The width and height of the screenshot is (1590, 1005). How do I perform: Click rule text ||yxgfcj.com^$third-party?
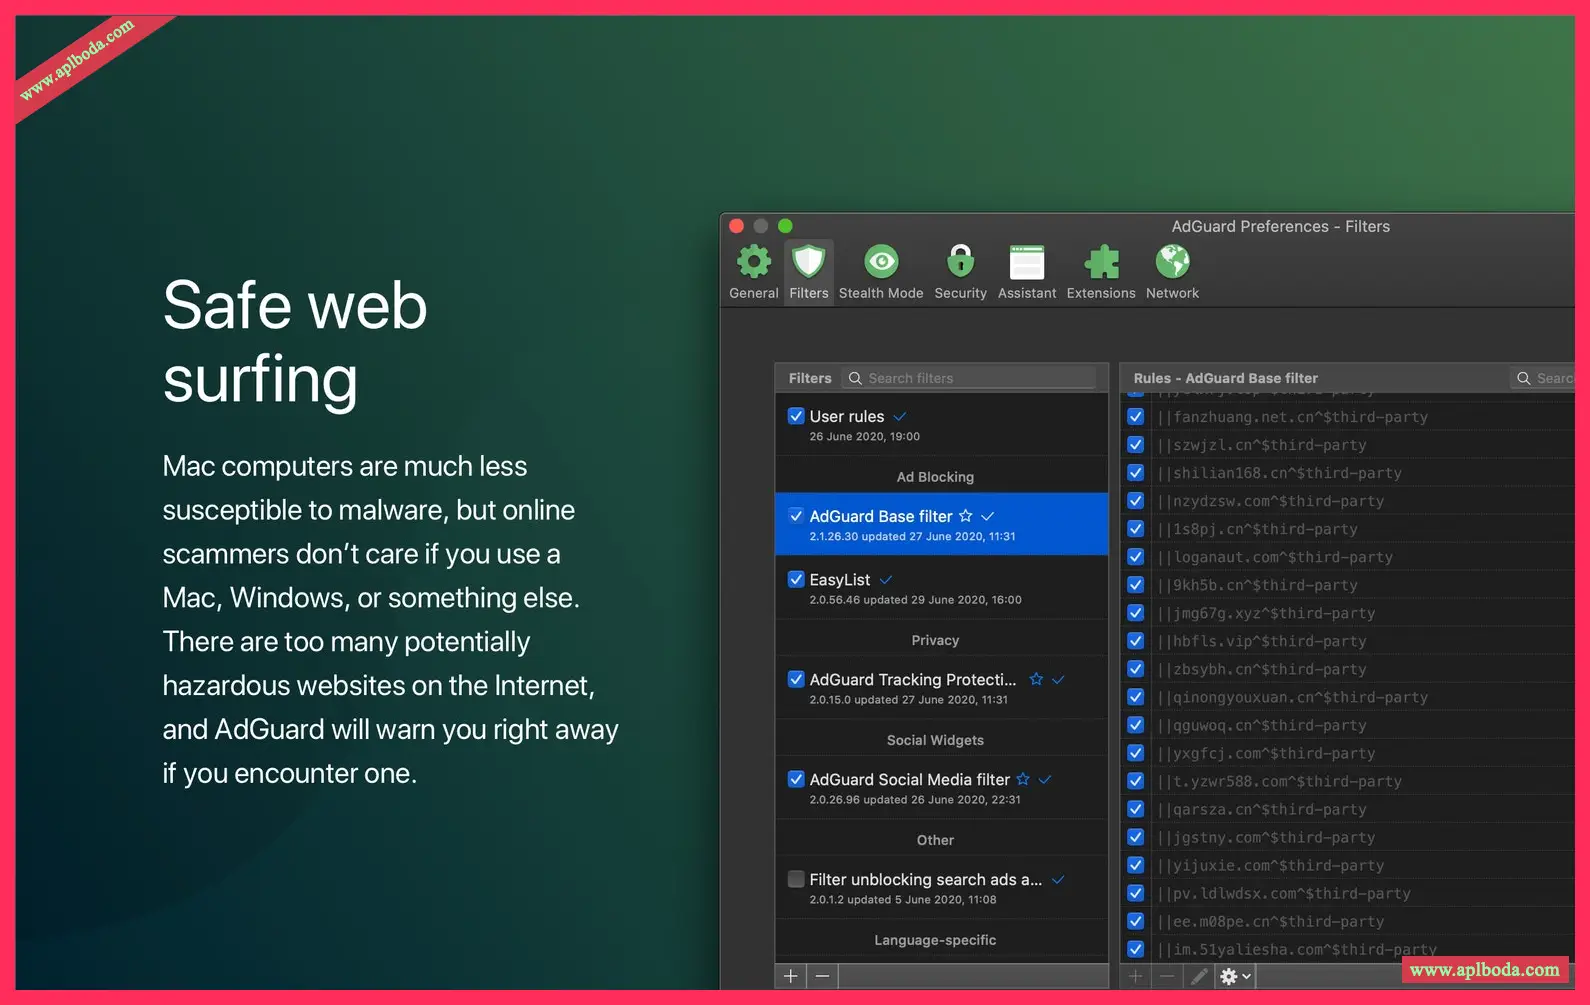1267,753
